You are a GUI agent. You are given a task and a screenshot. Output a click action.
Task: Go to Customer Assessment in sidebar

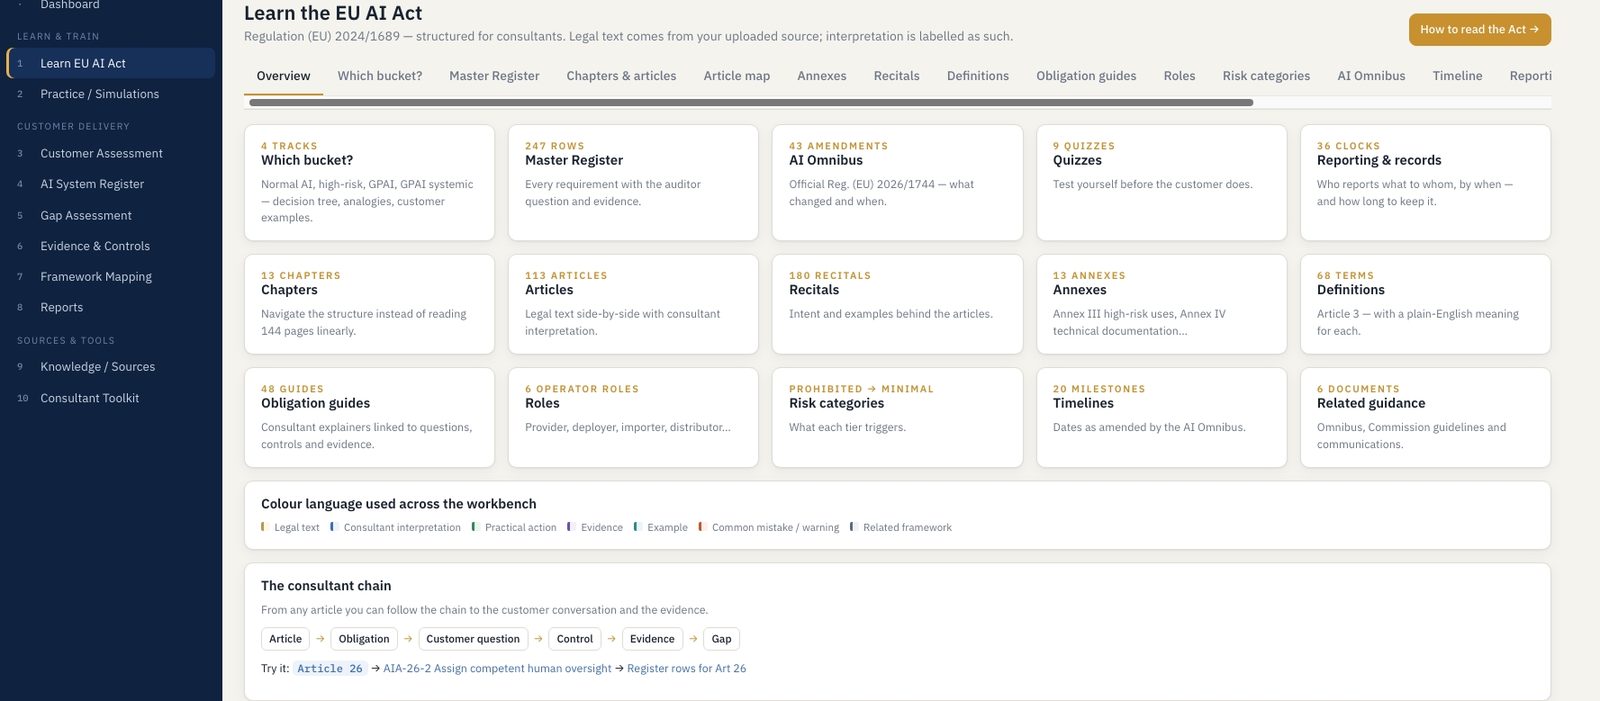pyautogui.click(x=110, y=153)
